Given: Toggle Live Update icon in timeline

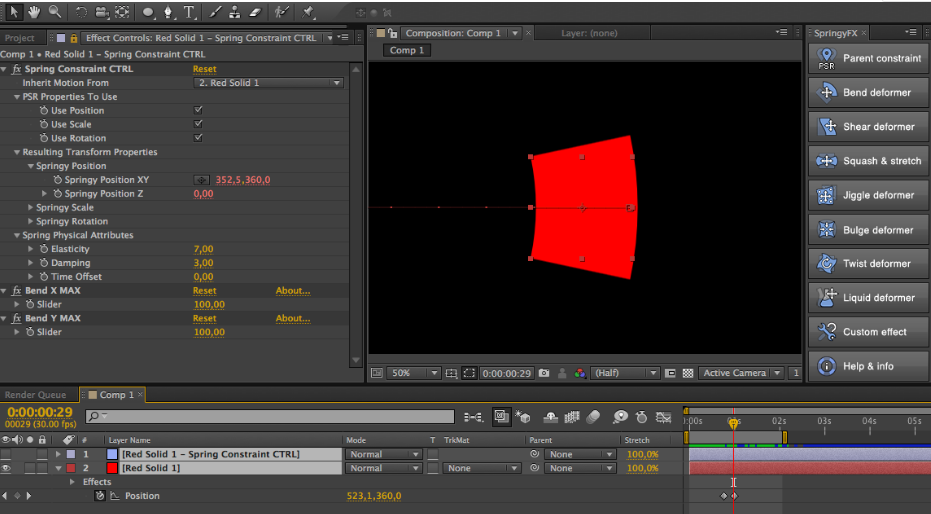Looking at the screenshot, I should tap(501, 417).
